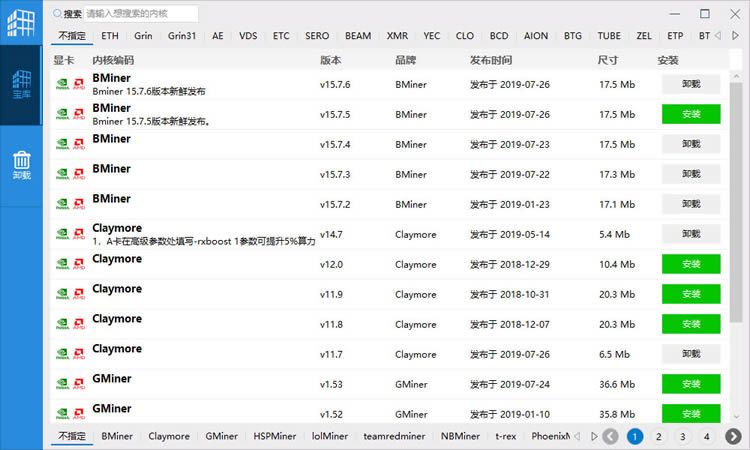Switch to the 不指定 coin tab
Screen dimensions: 750x450
pyautogui.click(x=72, y=36)
